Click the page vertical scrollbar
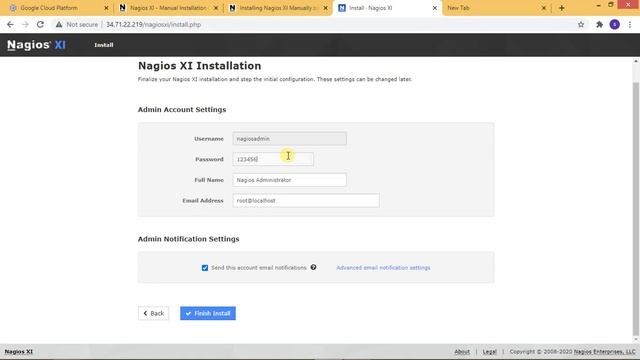The image size is (640, 360). pyautogui.click(x=636, y=208)
